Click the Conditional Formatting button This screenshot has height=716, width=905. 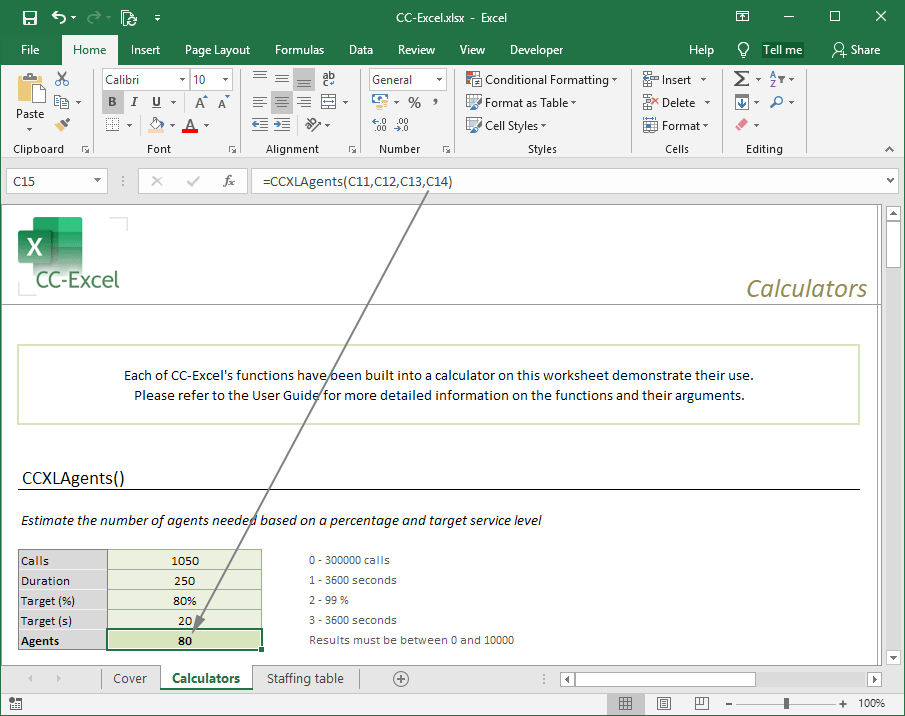541,78
